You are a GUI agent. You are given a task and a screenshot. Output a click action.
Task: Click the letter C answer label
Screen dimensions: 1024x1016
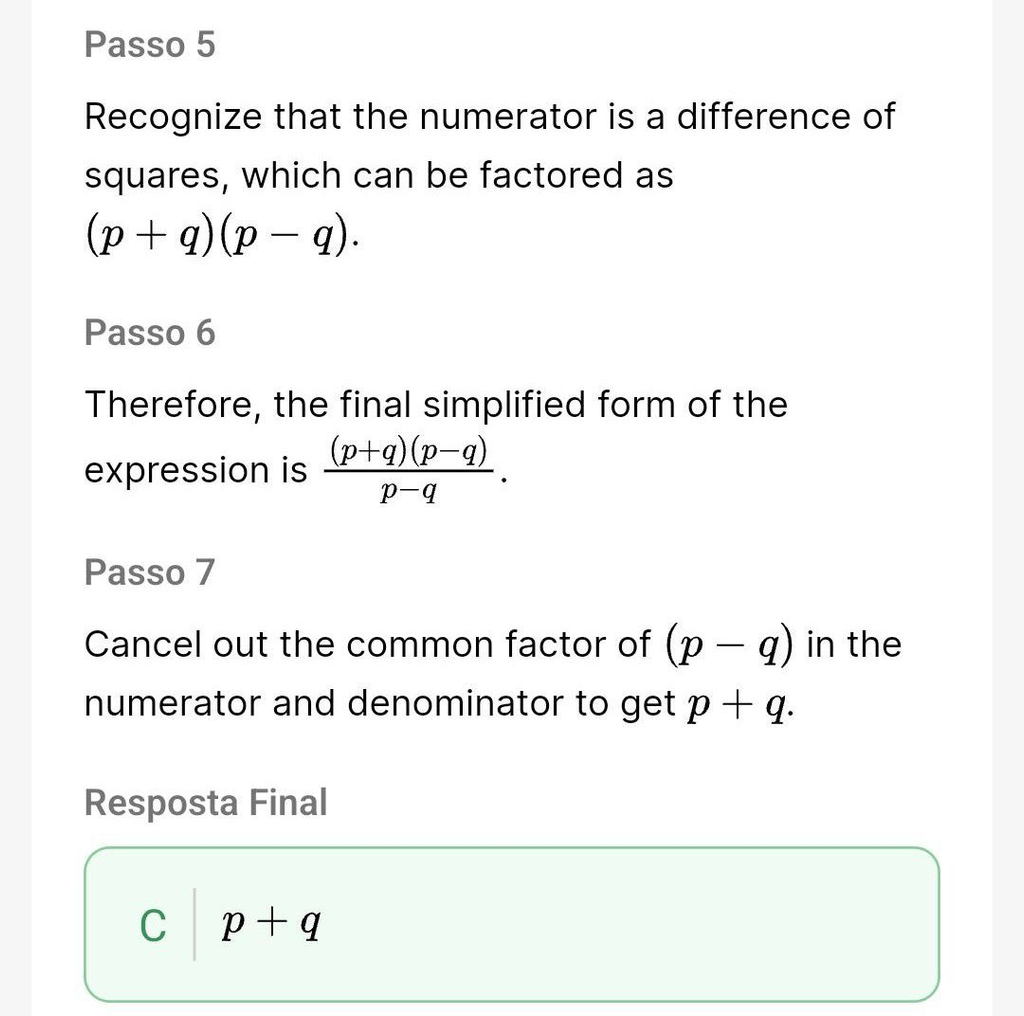[153, 925]
